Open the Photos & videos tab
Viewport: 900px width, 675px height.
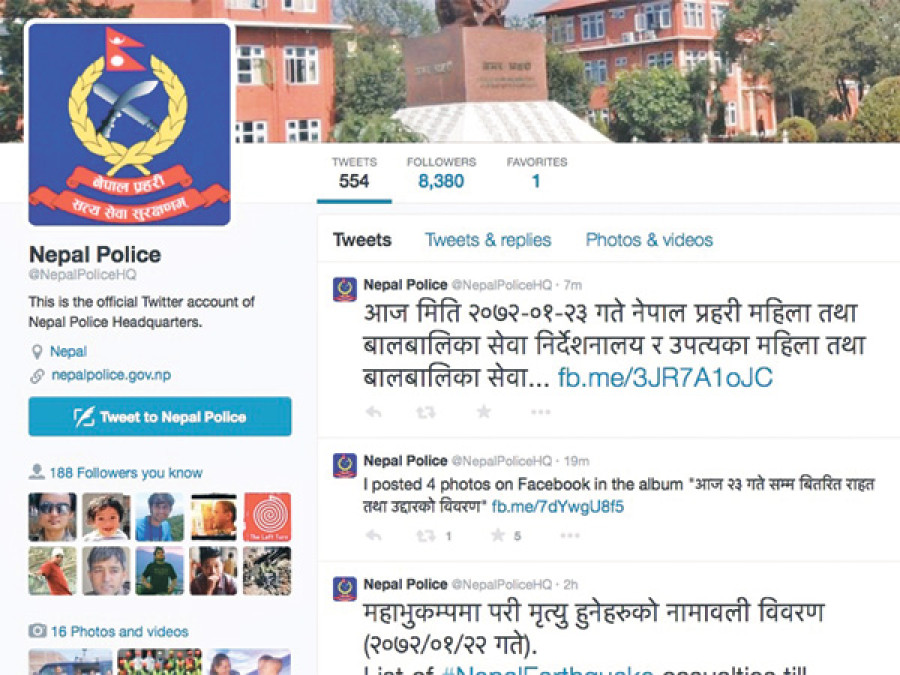649,240
